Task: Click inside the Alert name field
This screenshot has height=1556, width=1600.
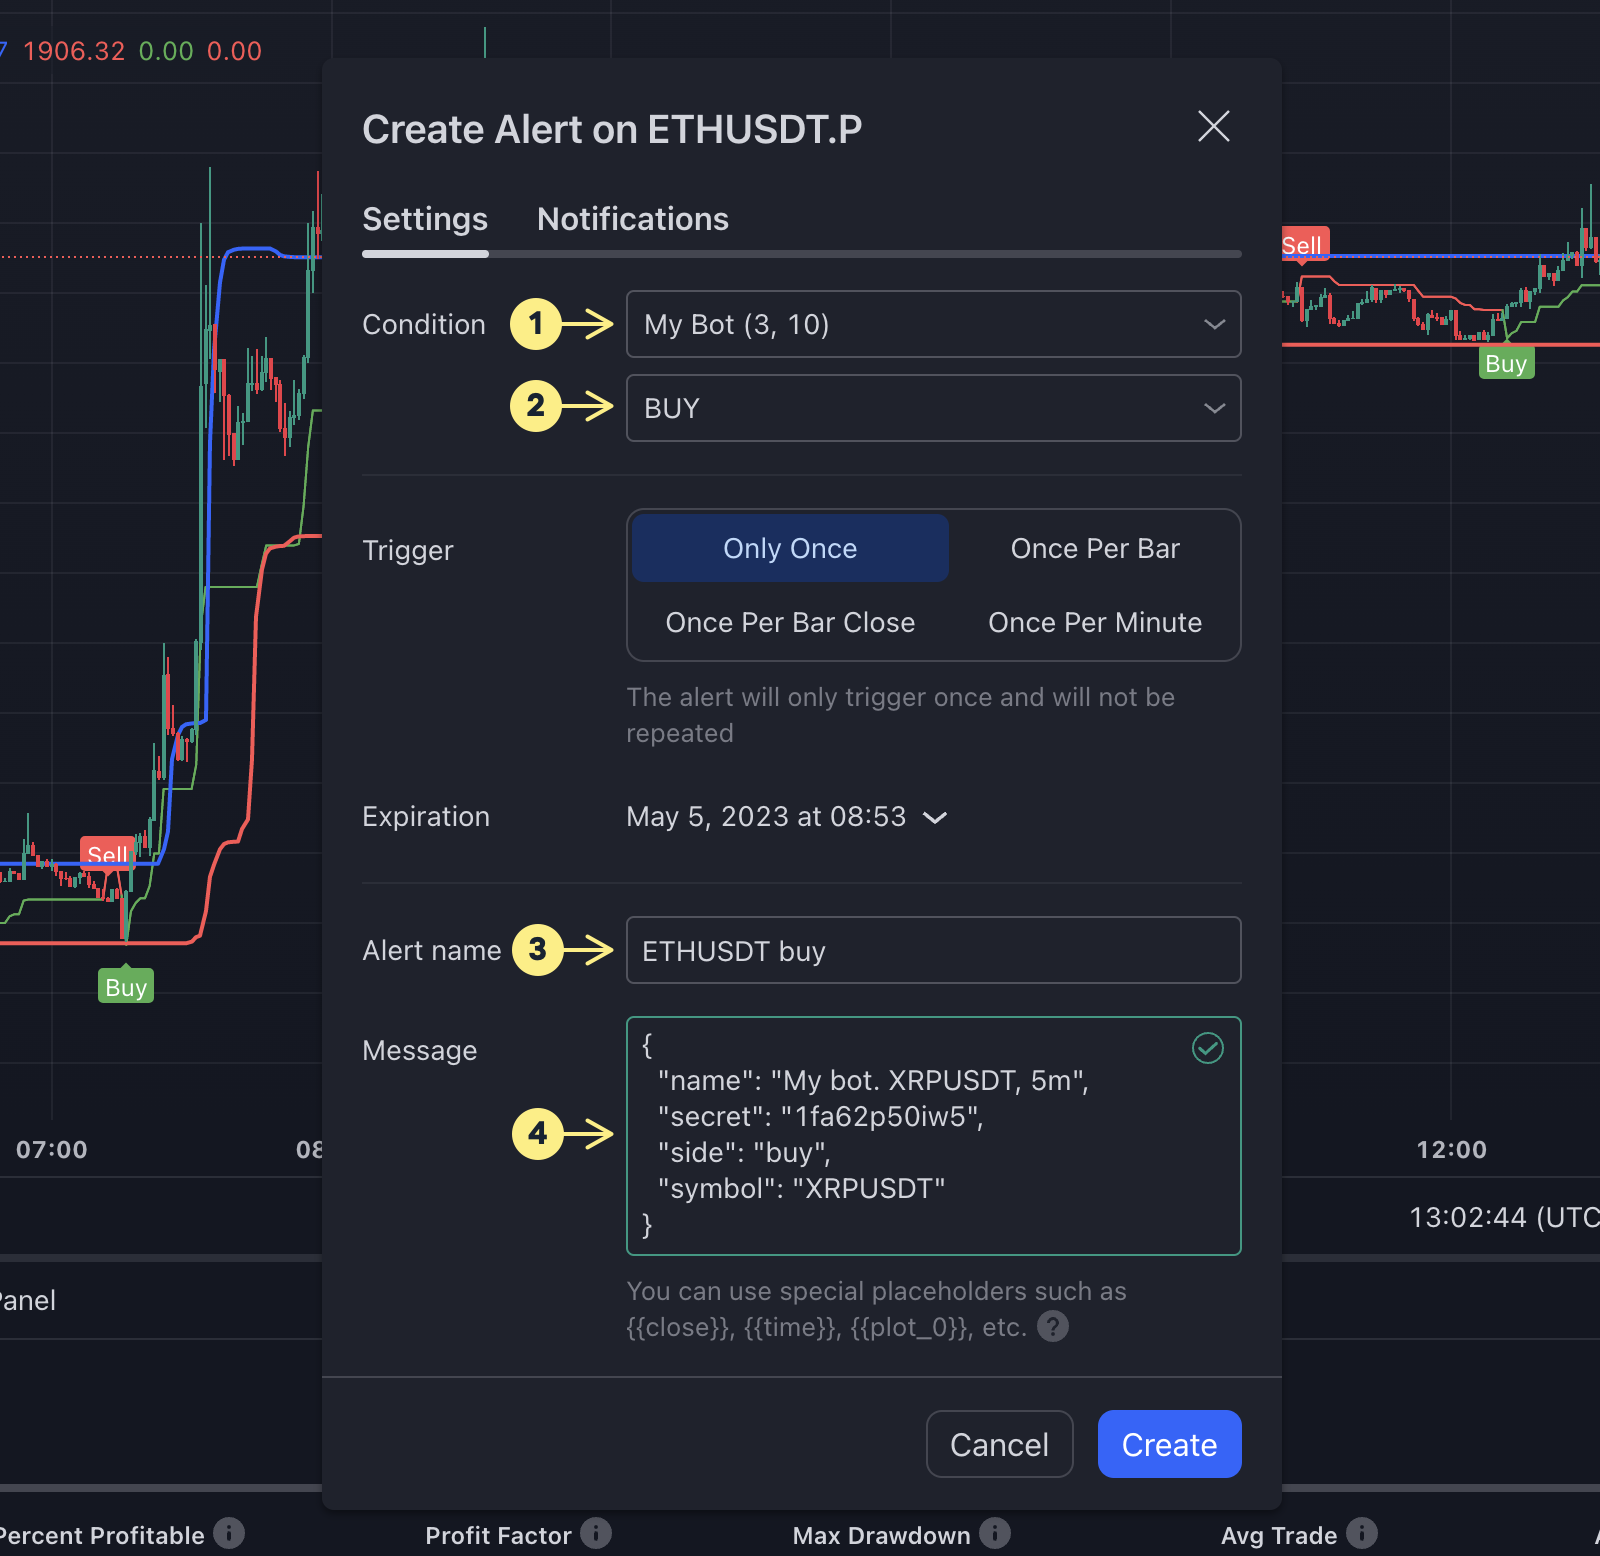Action: point(933,951)
